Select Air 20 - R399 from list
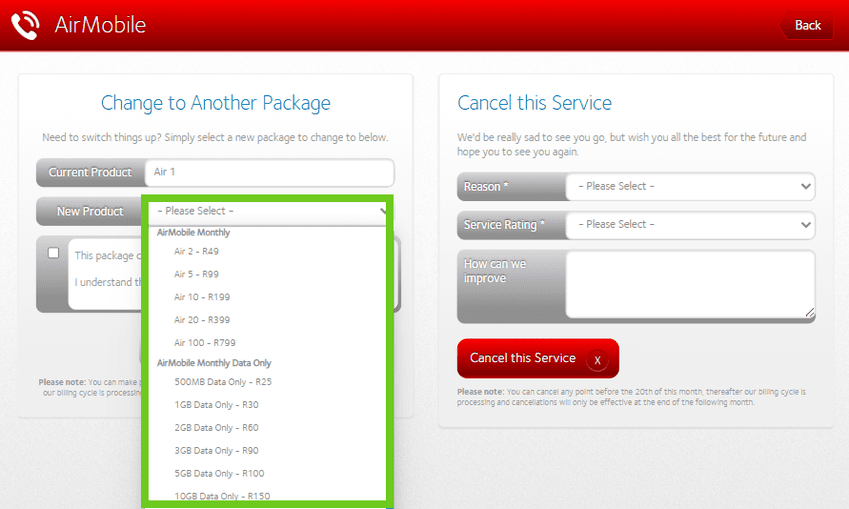Image resolution: width=849 pixels, height=509 pixels. click(201, 320)
